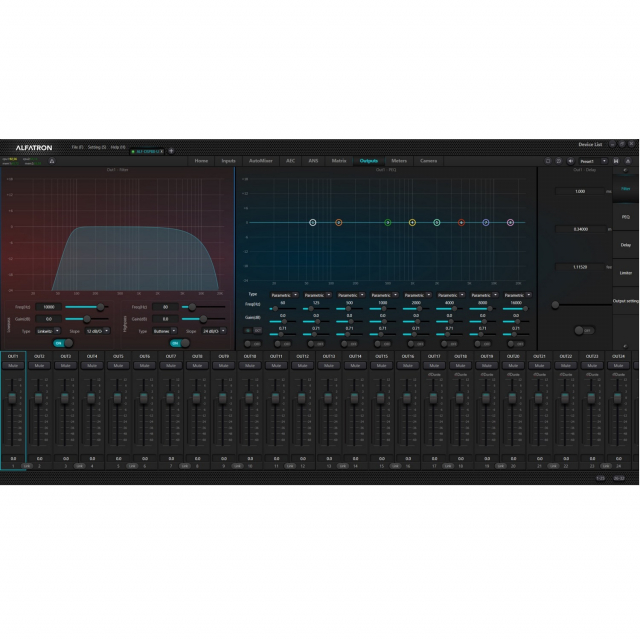Click the Link icon under OUT1 and OUT2

pyautogui.click(x=27, y=466)
